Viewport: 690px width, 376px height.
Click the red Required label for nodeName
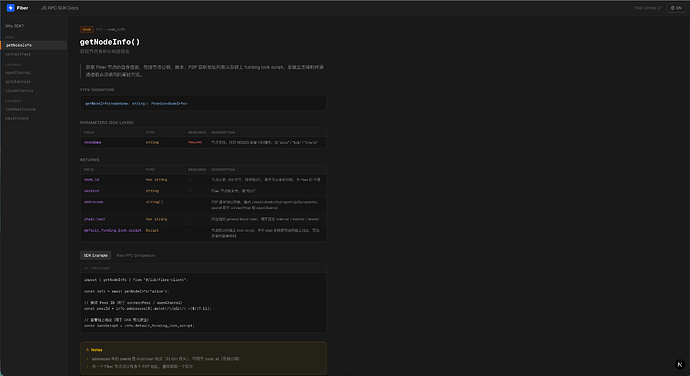point(195,142)
